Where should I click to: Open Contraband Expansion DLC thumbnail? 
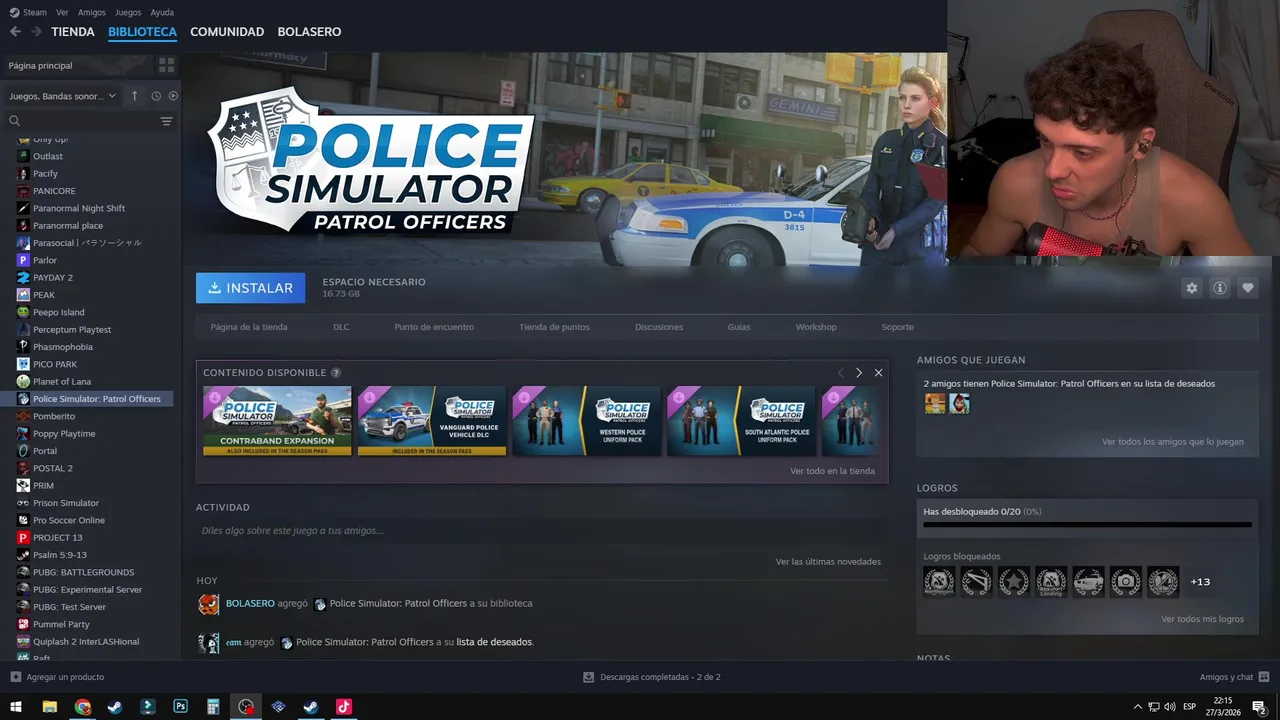(x=277, y=421)
